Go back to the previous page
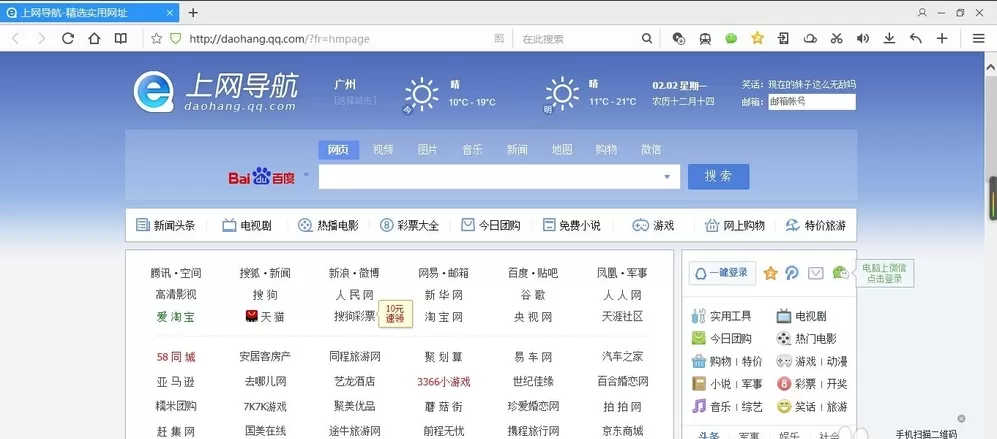Viewport: 997px width, 439px height. click(x=16, y=39)
